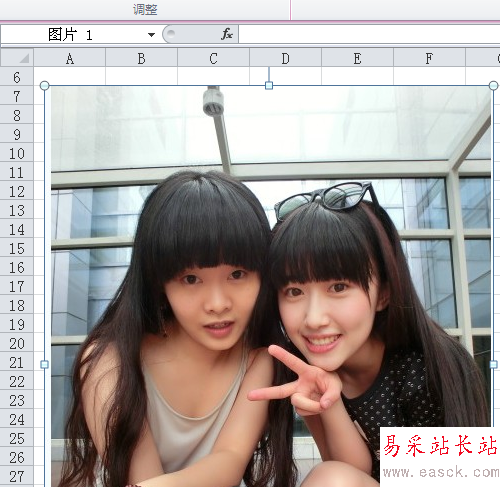This screenshot has width=500, height=487.
Task: Select column E header
Action: point(358,58)
